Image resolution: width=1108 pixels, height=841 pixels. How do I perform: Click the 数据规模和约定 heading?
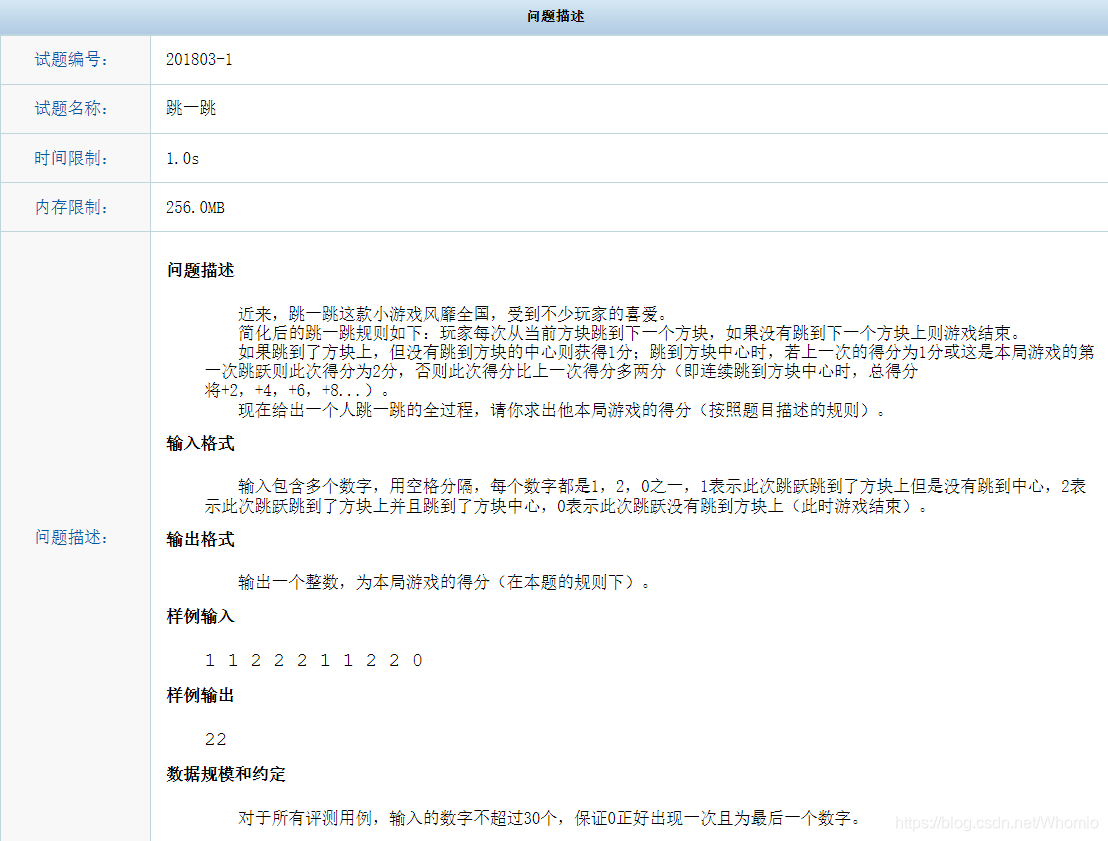(226, 774)
